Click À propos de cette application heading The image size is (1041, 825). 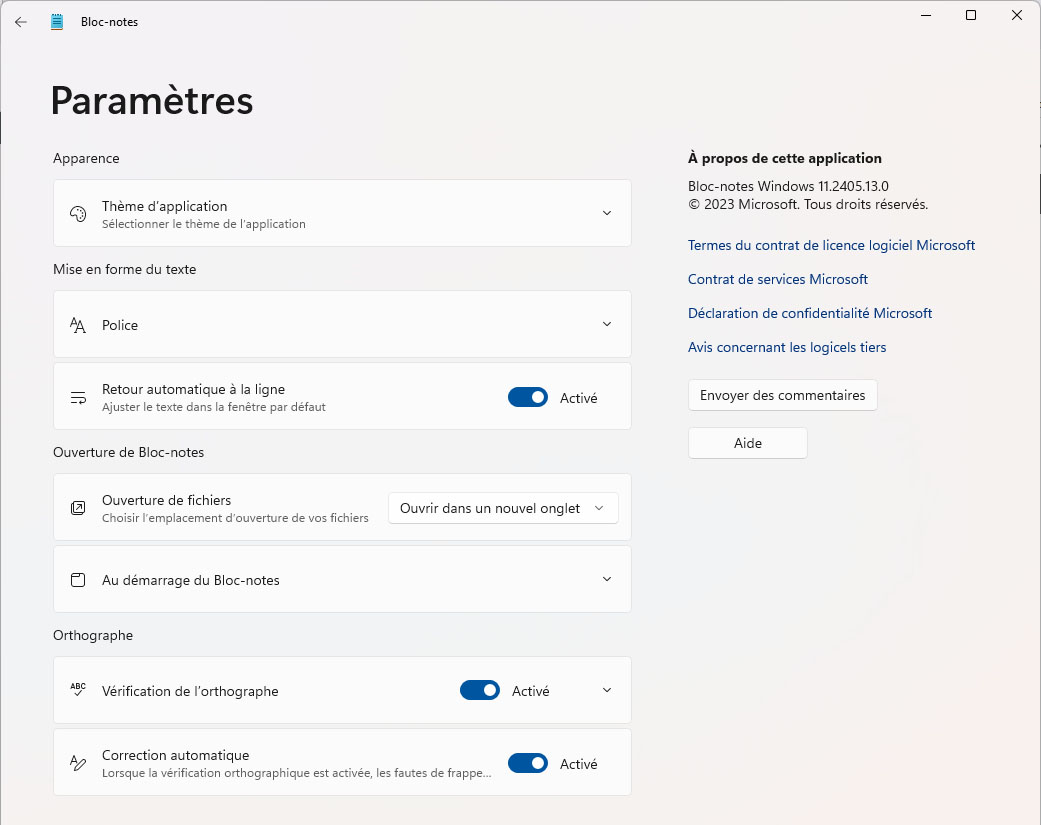pyautogui.click(x=785, y=158)
